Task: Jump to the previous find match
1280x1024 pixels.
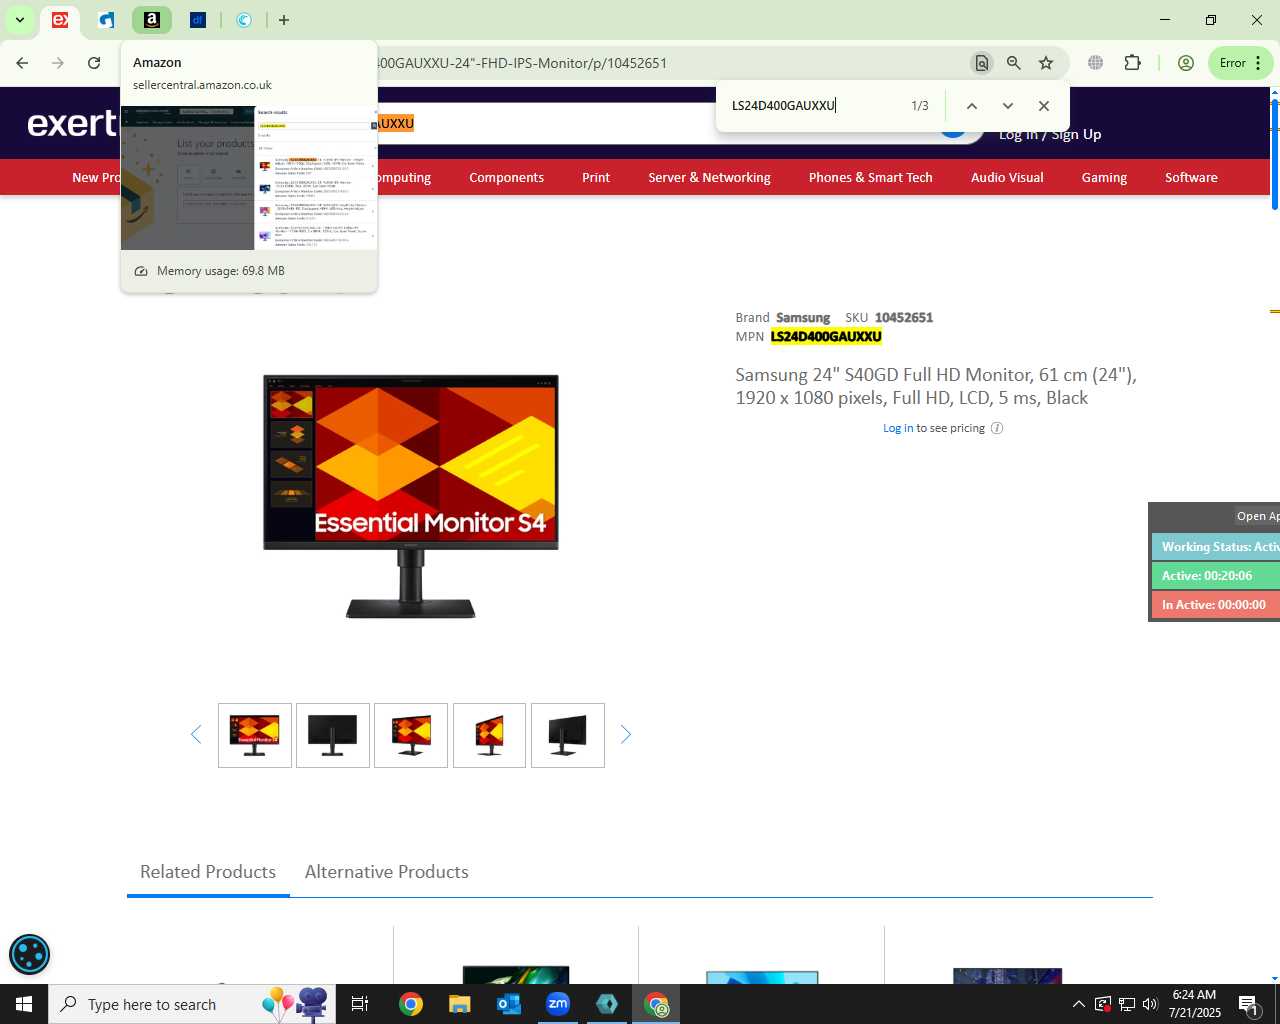Action: pyautogui.click(x=971, y=106)
